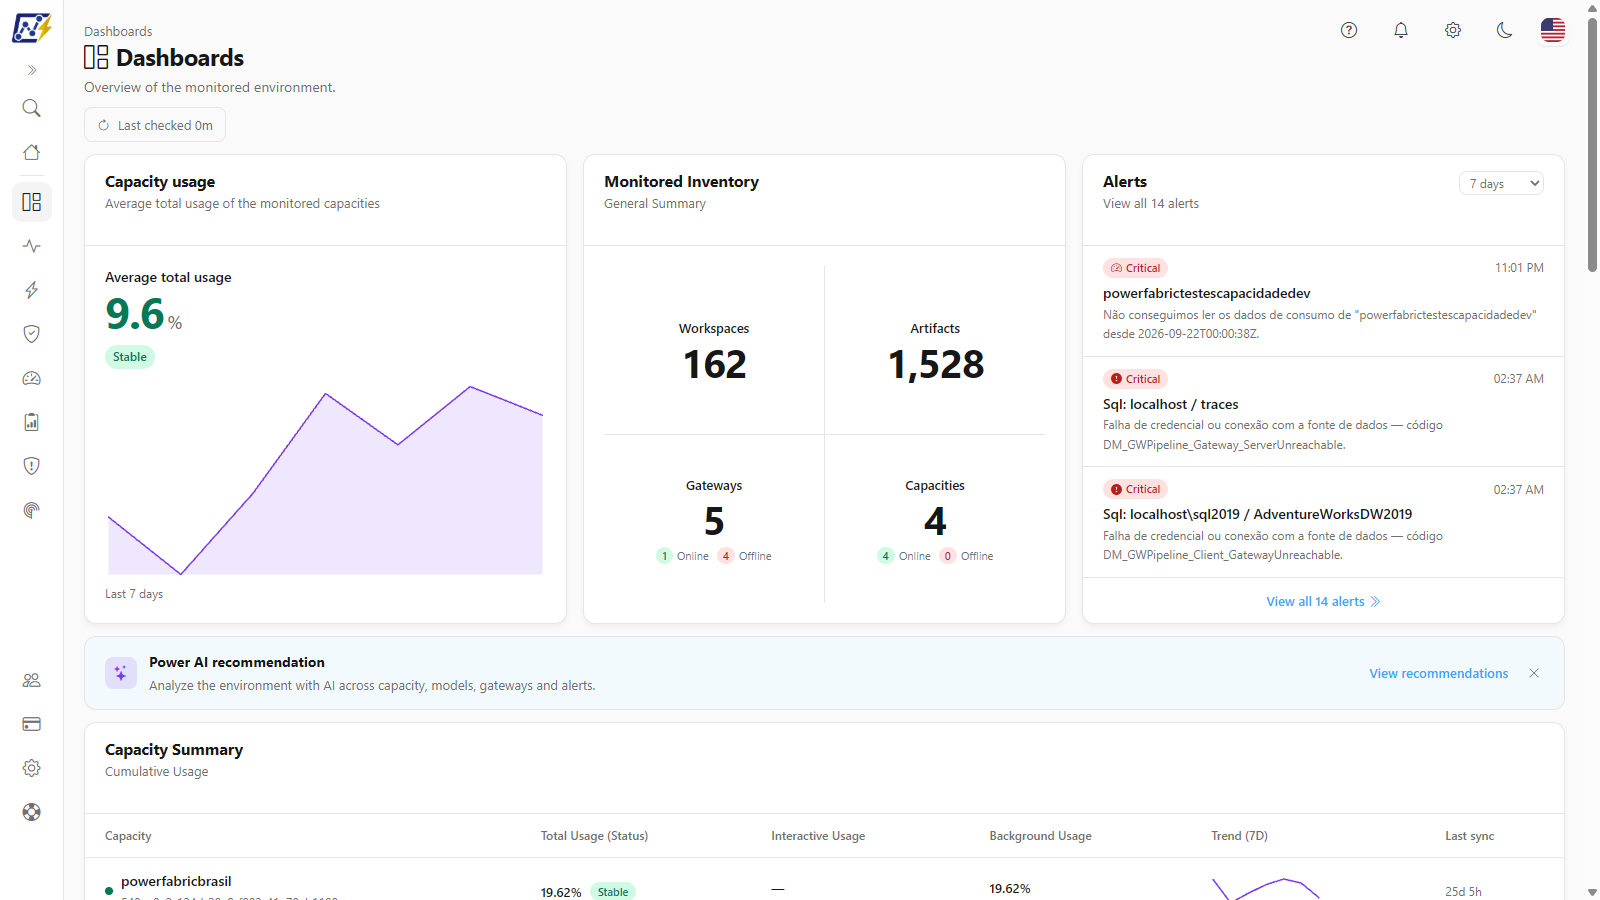Click the Stable badge under average usage
This screenshot has width=1600, height=900.
tap(130, 357)
